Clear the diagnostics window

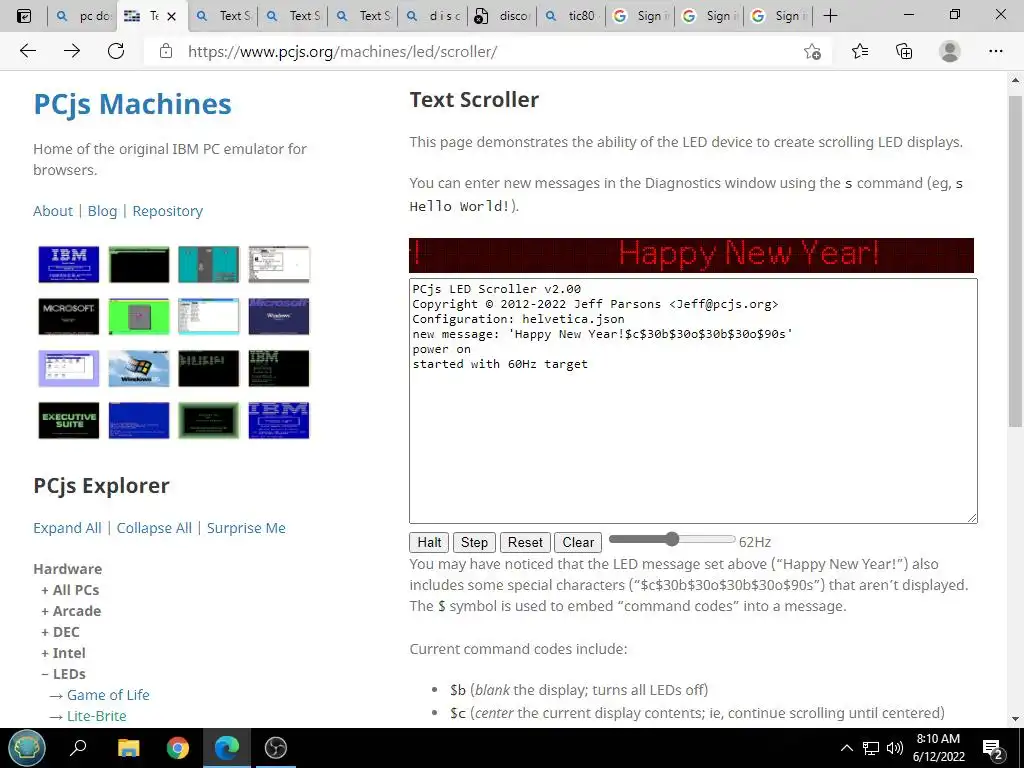pos(578,542)
